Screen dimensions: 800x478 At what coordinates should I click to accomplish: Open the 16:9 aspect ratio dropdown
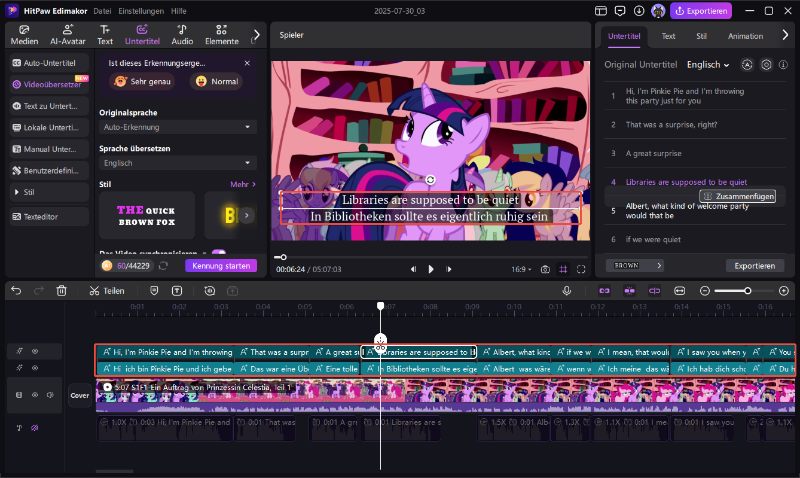[x=521, y=269]
